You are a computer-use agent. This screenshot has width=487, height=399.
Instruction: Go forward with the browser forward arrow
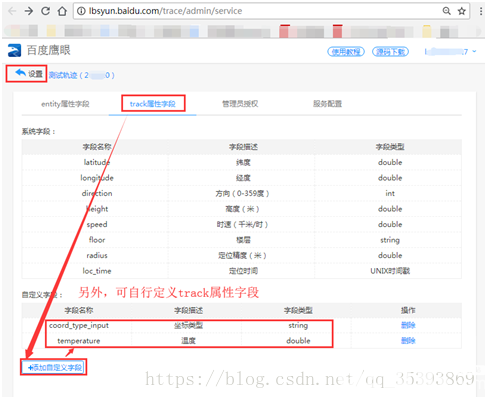(x=29, y=11)
